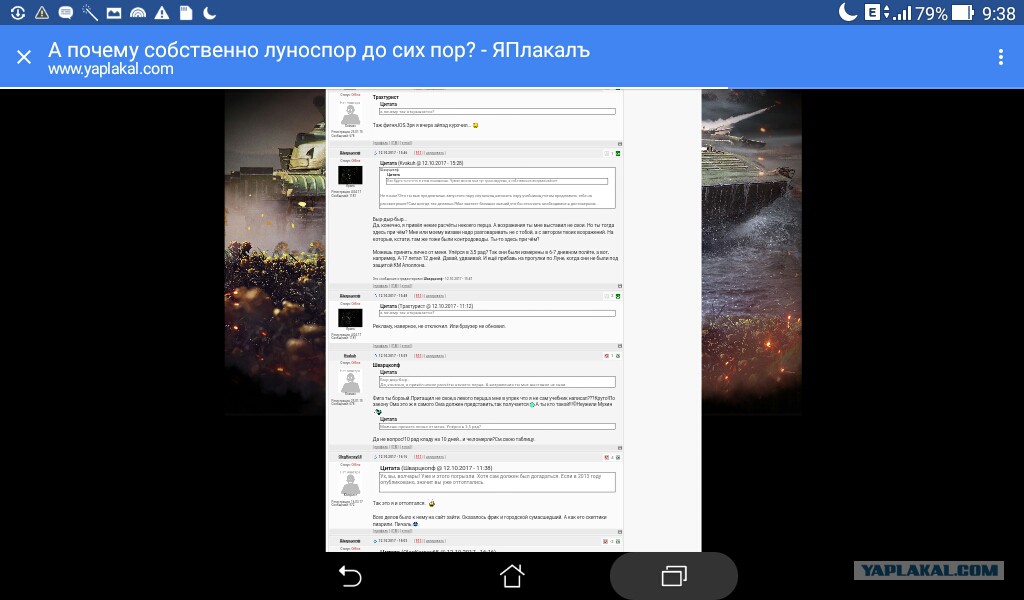Tap the www.yaplakal.com address text
This screenshot has width=1024, height=600.
click(110, 69)
